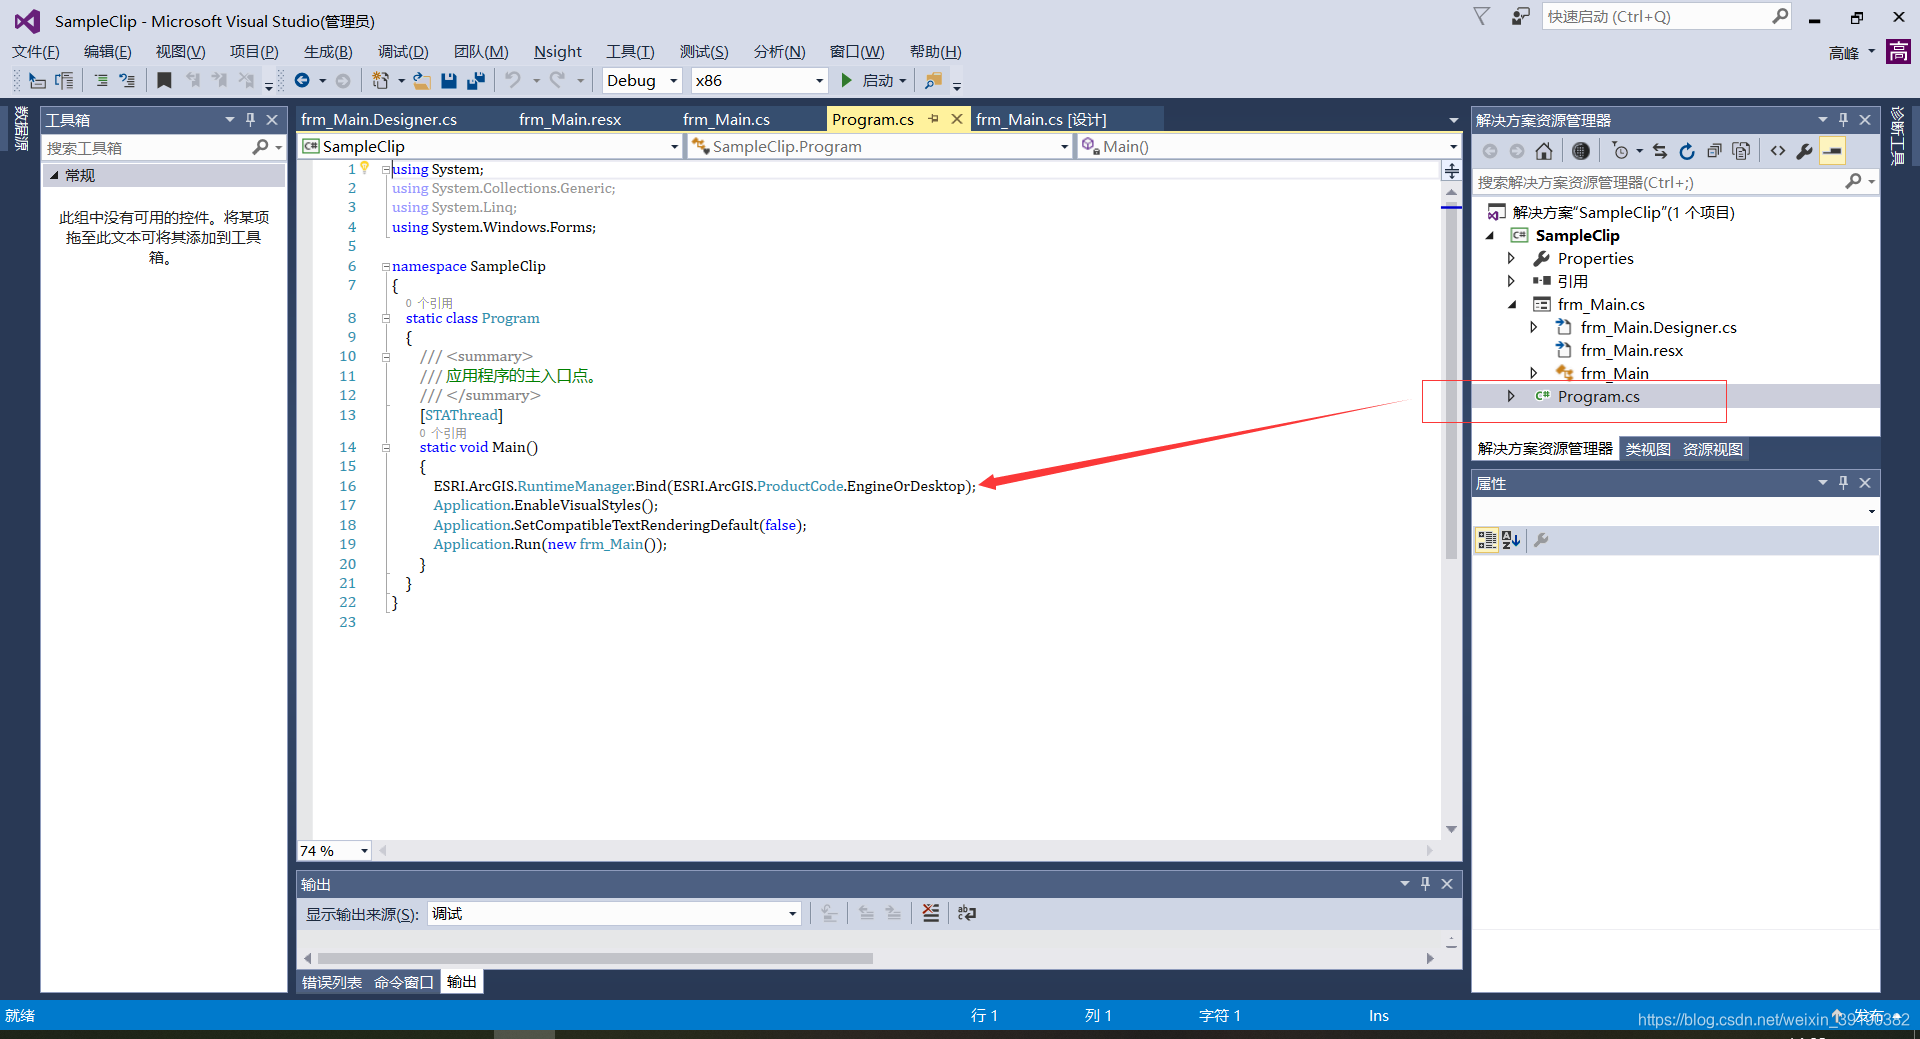1920x1039 pixels.
Task: Collapse the frm_Main.cs tree node
Action: (1512, 304)
